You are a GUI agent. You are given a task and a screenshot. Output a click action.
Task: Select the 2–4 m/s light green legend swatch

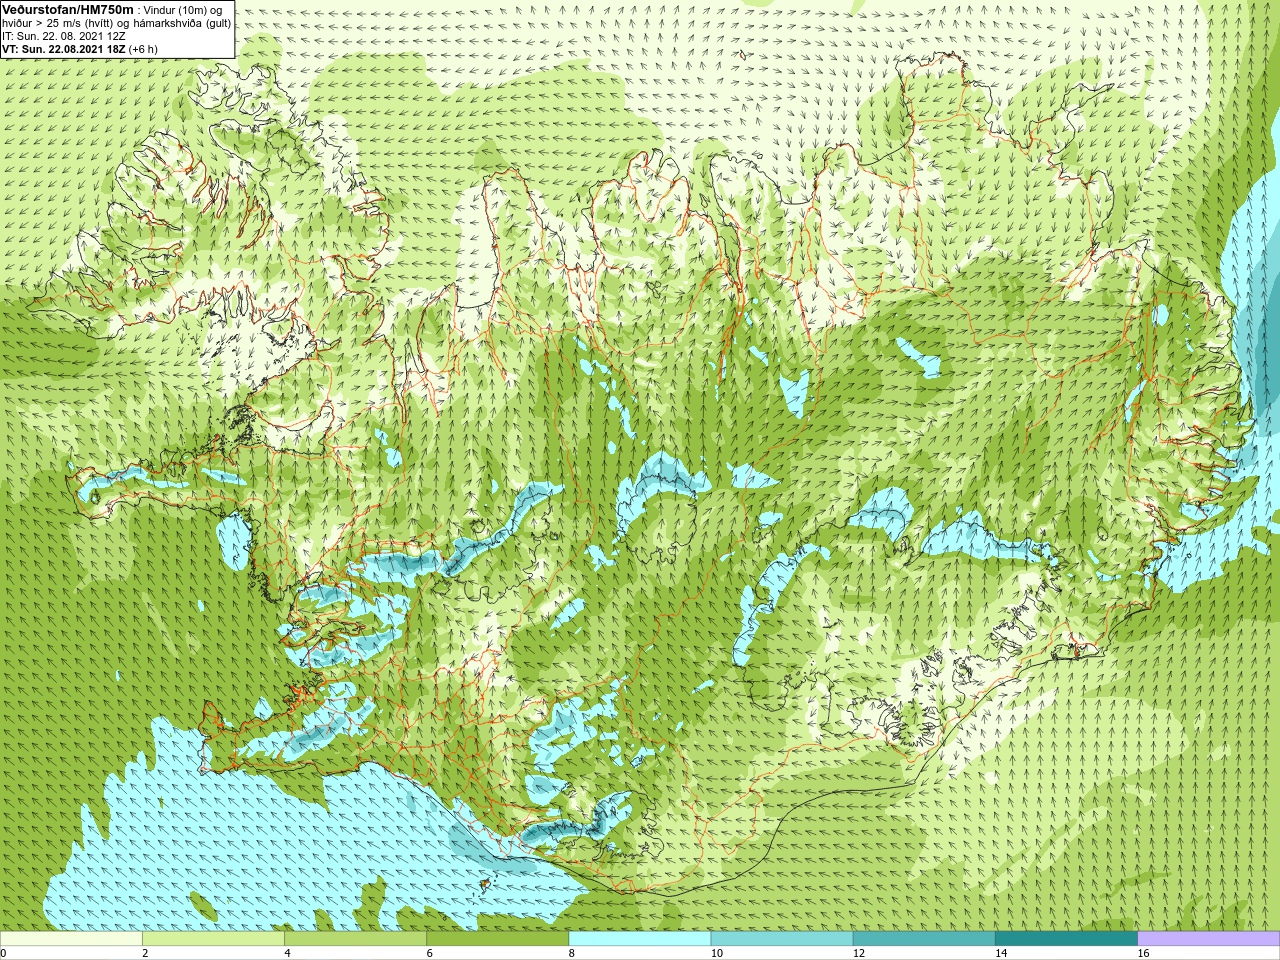[x=213, y=939]
